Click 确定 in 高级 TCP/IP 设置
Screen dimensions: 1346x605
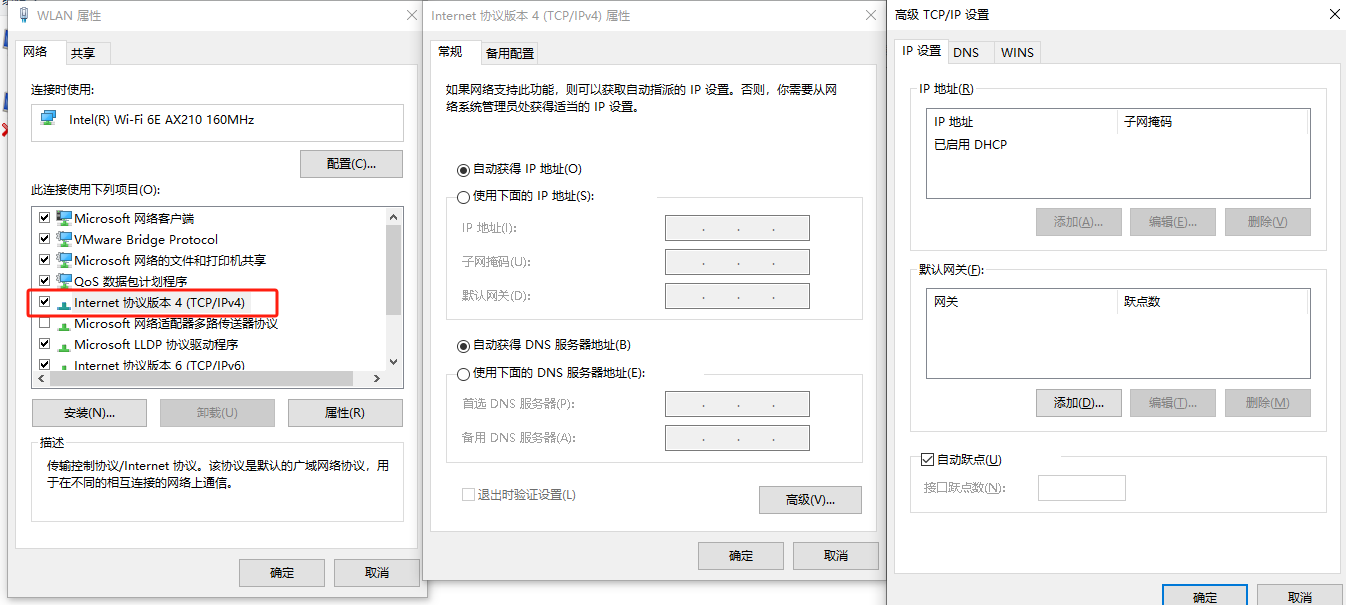pyautogui.click(x=1205, y=596)
